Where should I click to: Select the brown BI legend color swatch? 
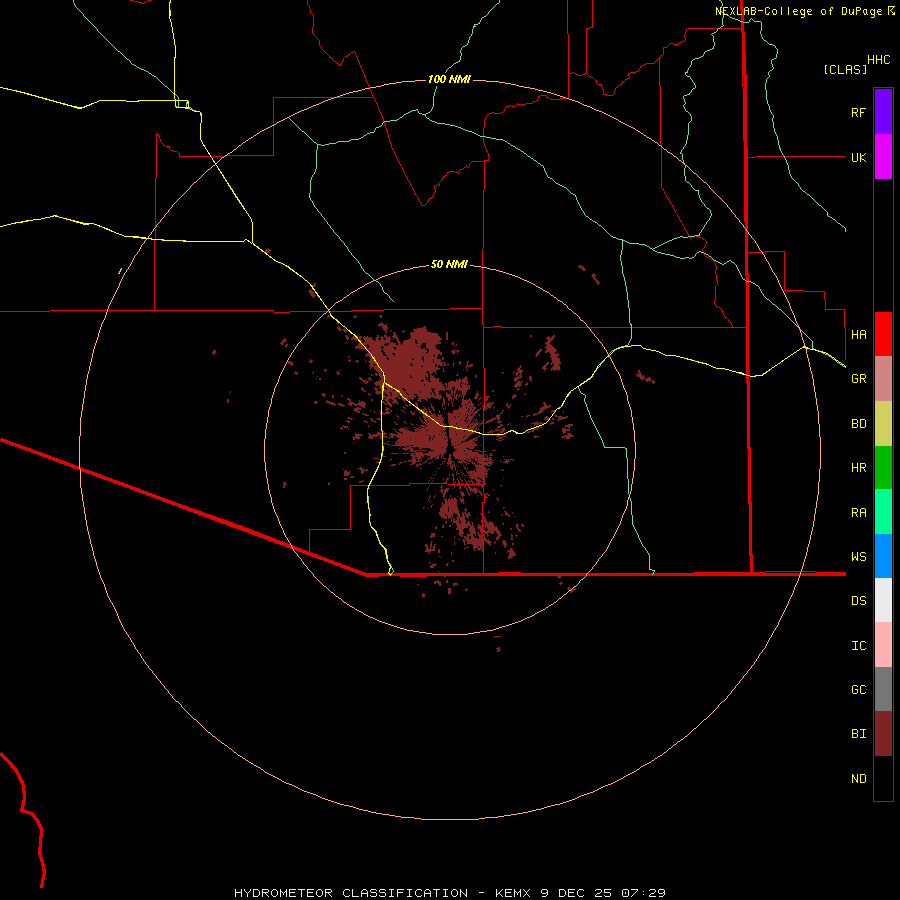tap(883, 734)
